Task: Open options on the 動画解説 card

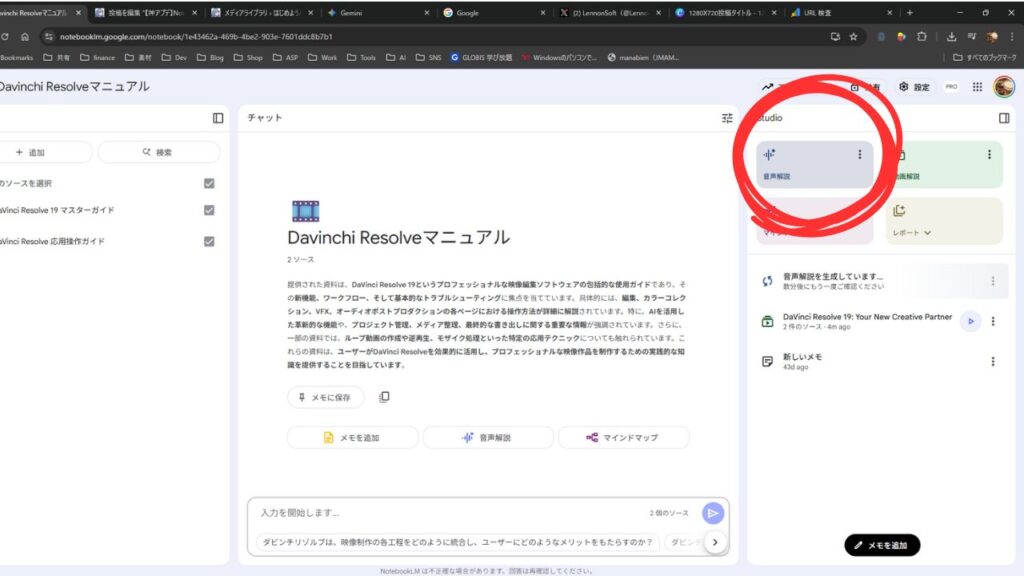Action: click(x=989, y=155)
